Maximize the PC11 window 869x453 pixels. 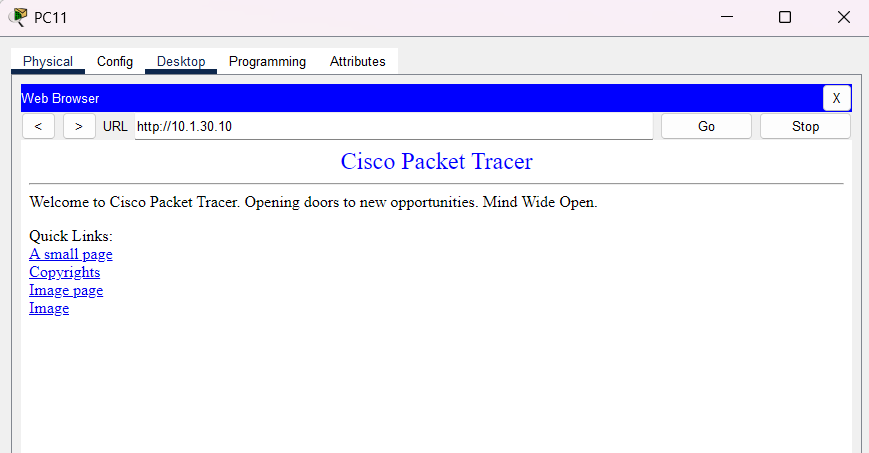tap(785, 17)
